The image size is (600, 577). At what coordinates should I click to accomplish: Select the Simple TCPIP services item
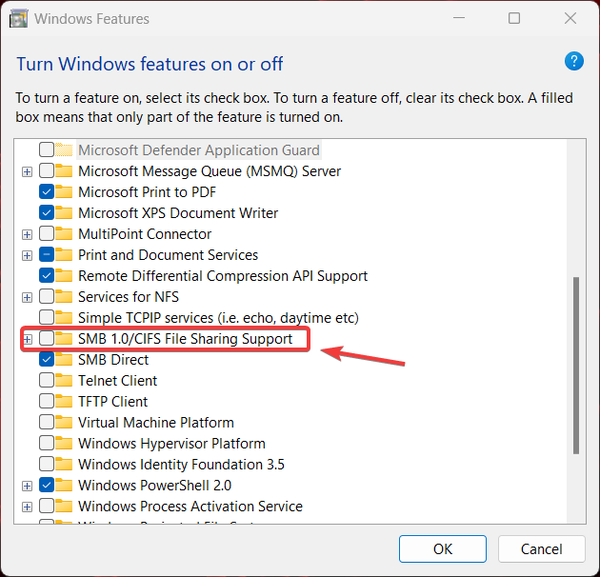(217, 318)
